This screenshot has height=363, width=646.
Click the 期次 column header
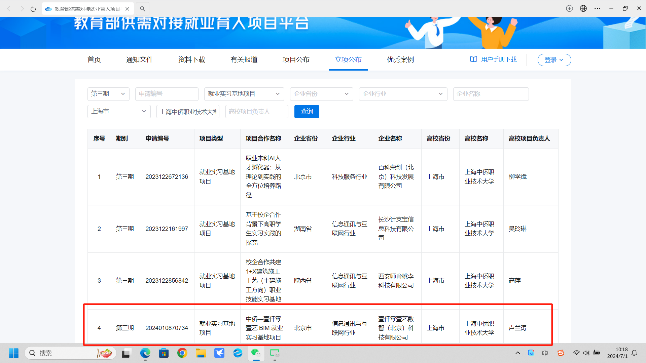(122, 139)
